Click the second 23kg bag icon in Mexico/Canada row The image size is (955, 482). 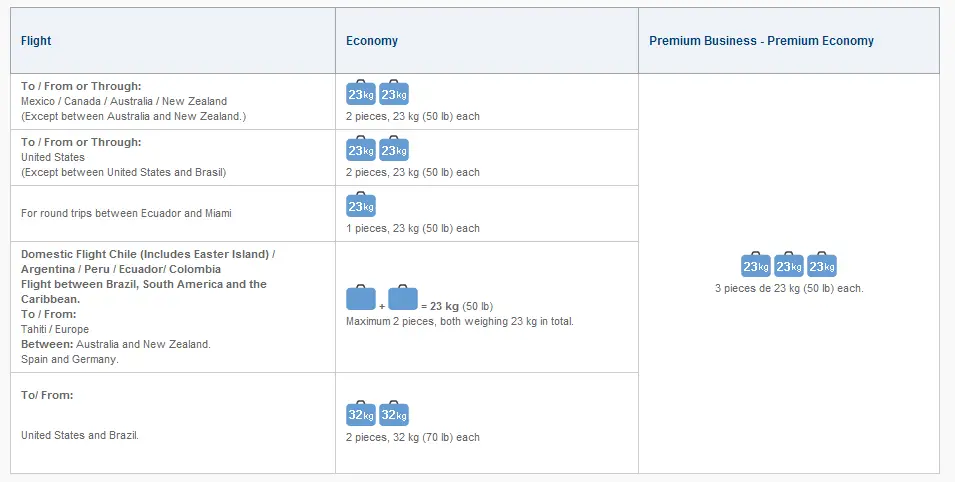pyautogui.click(x=393, y=93)
